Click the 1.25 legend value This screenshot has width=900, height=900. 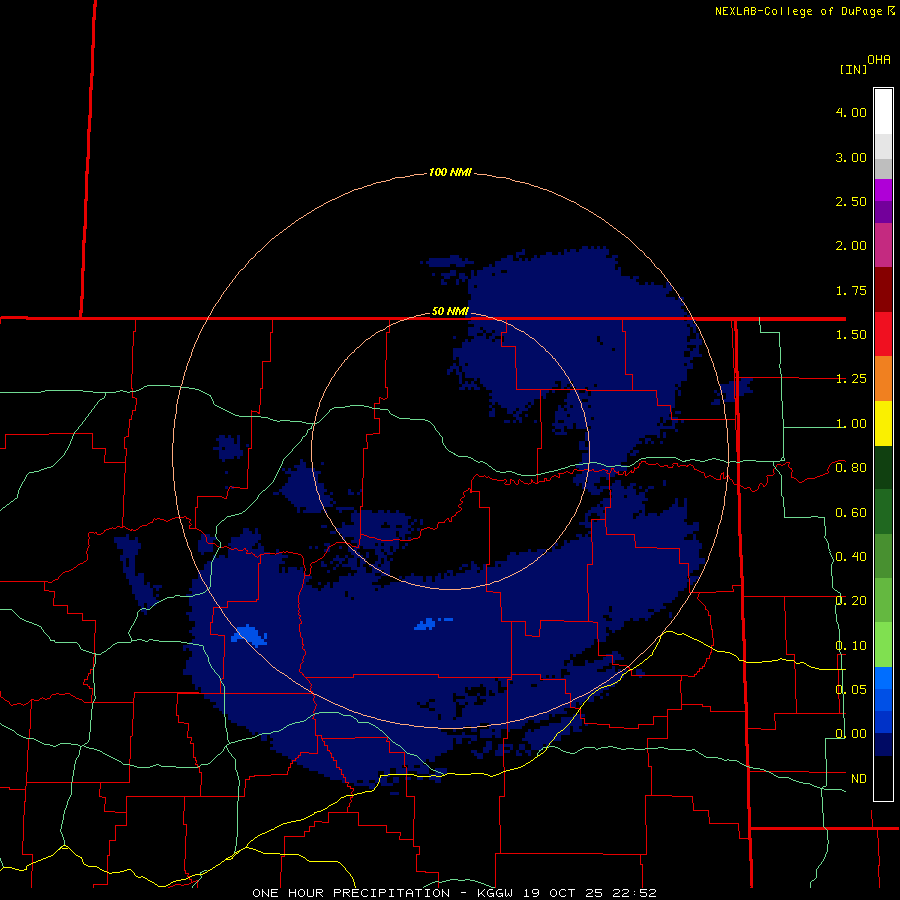click(851, 379)
